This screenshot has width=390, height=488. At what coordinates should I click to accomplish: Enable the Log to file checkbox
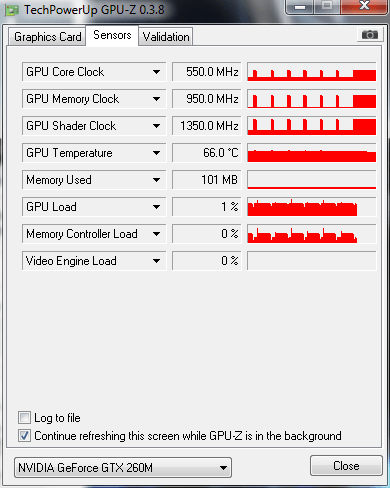coord(24,418)
